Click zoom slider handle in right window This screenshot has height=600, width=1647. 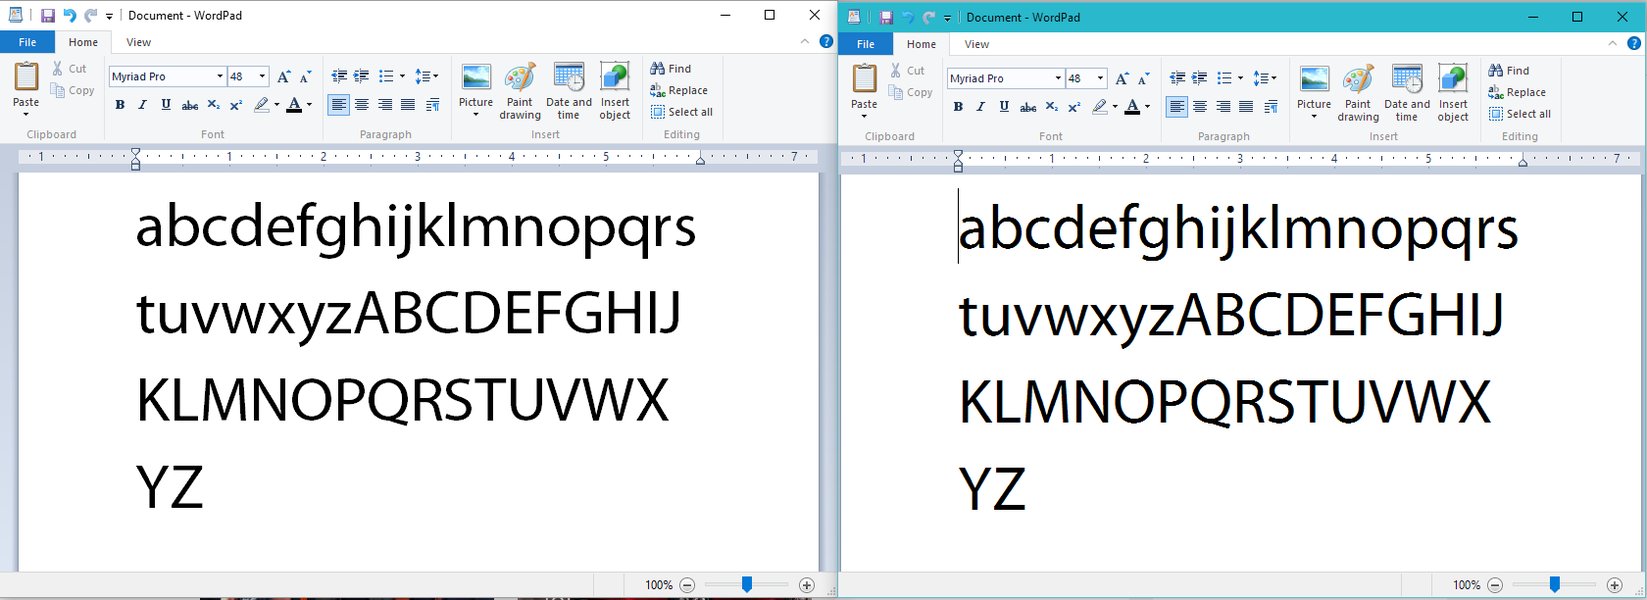(x=1554, y=584)
